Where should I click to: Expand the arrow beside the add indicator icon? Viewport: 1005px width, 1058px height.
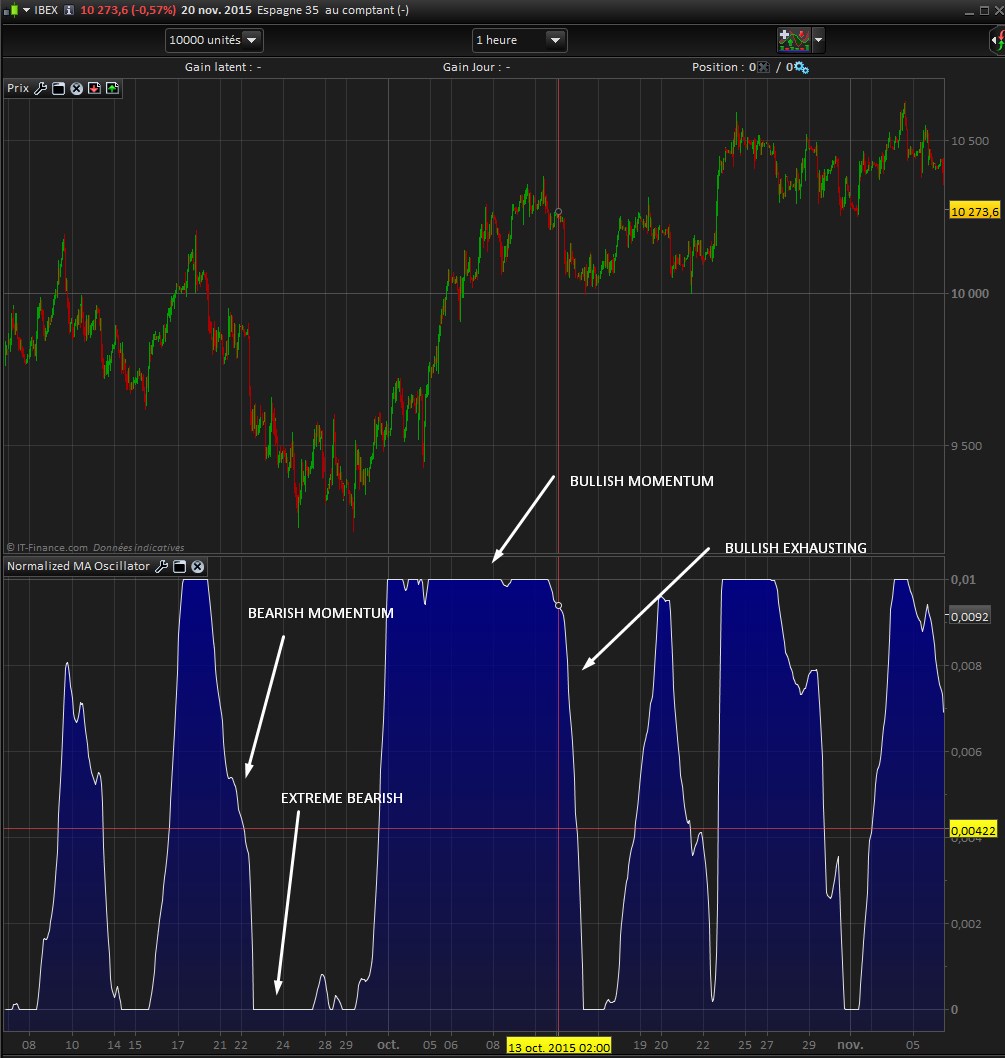pos(818,40)
